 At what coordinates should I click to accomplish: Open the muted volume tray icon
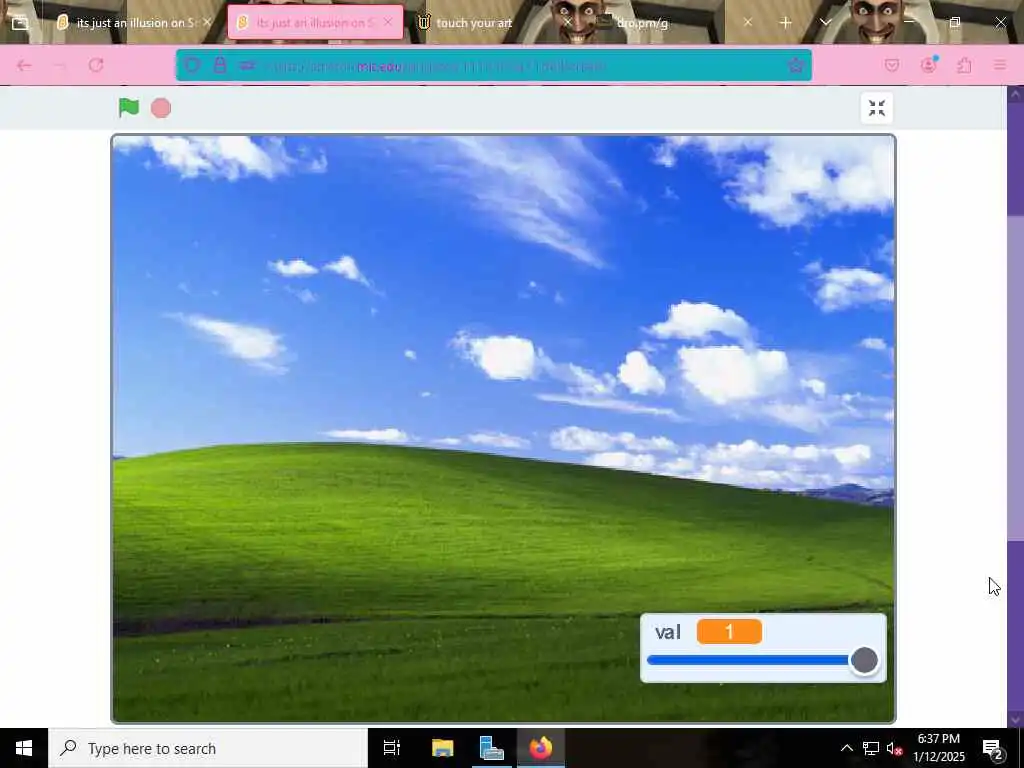tap(894, 748)
